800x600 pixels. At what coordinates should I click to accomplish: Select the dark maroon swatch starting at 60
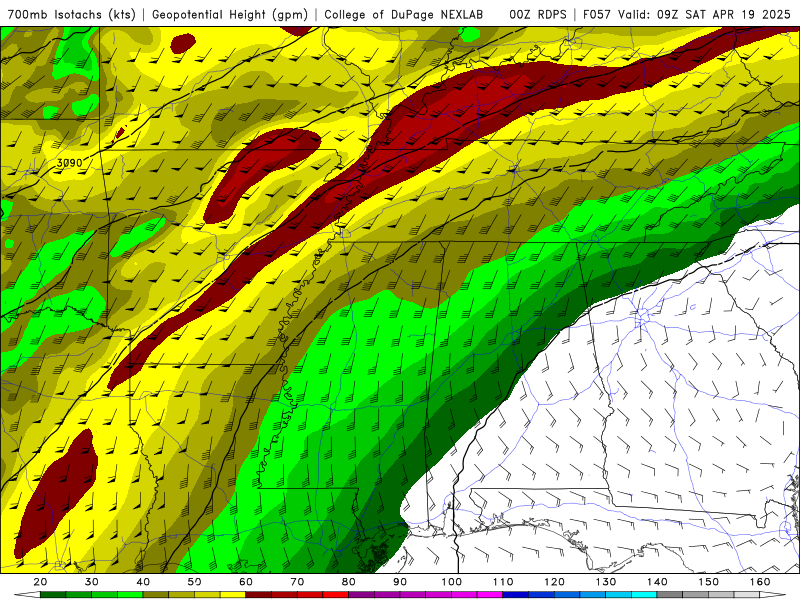pyautogui.click(x=259, y=594)
